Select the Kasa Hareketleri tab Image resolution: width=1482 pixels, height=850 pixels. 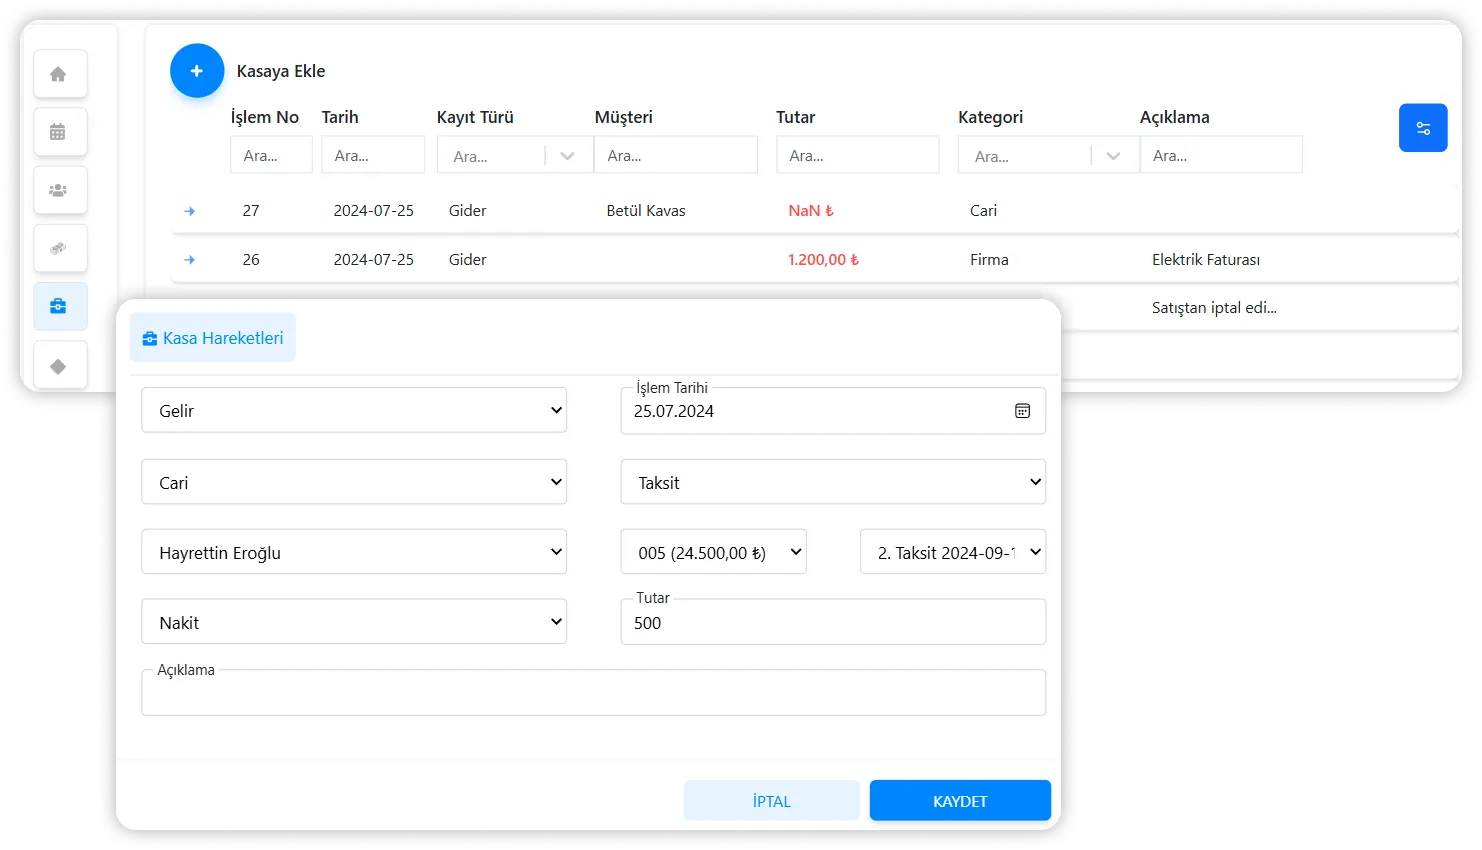213,338
